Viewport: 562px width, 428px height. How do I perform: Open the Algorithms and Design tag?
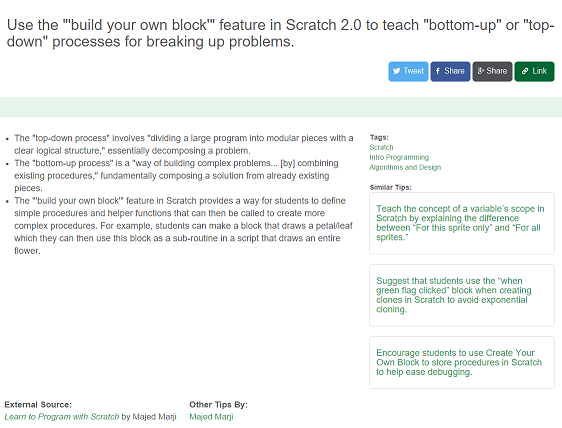point(405,167)
